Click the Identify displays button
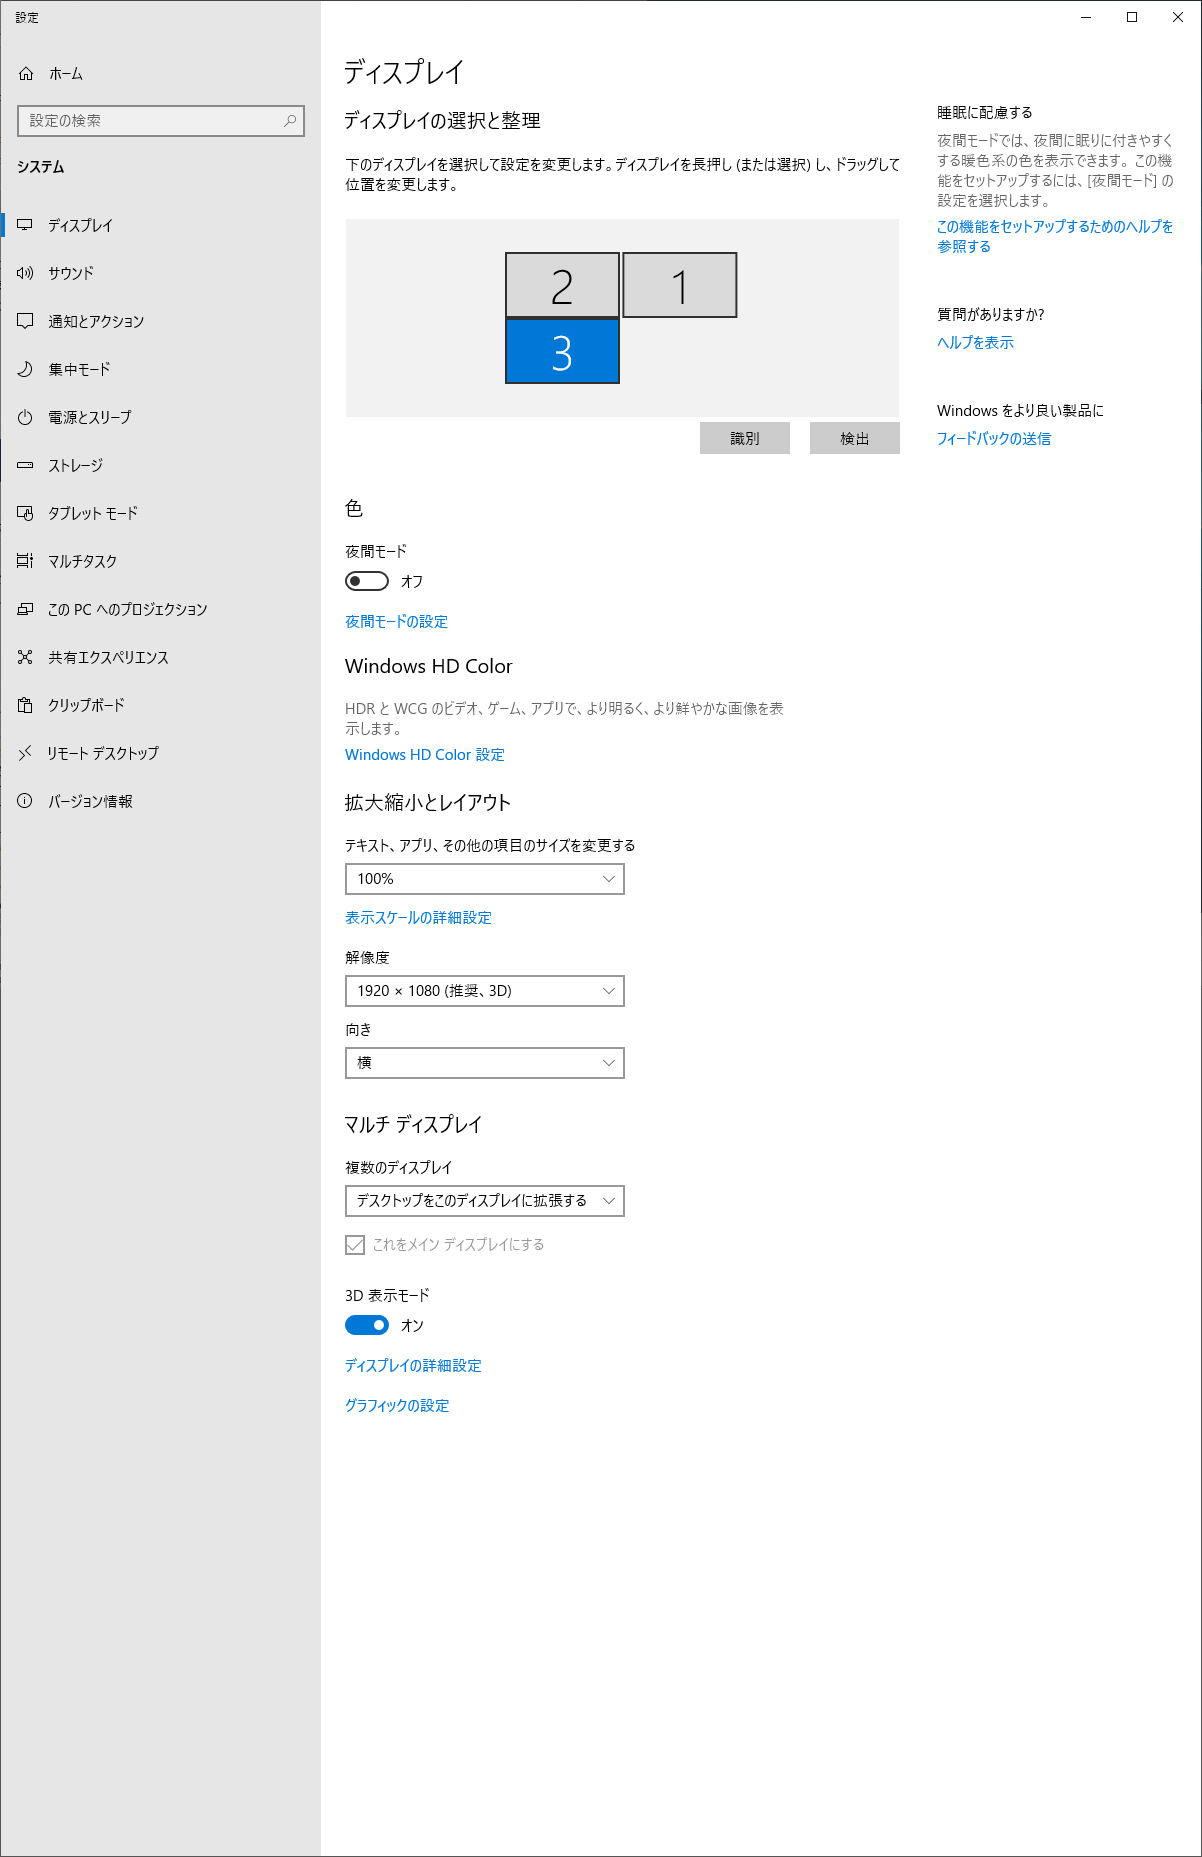This screenshot has height=1857, width=1202. pos(745,438)
